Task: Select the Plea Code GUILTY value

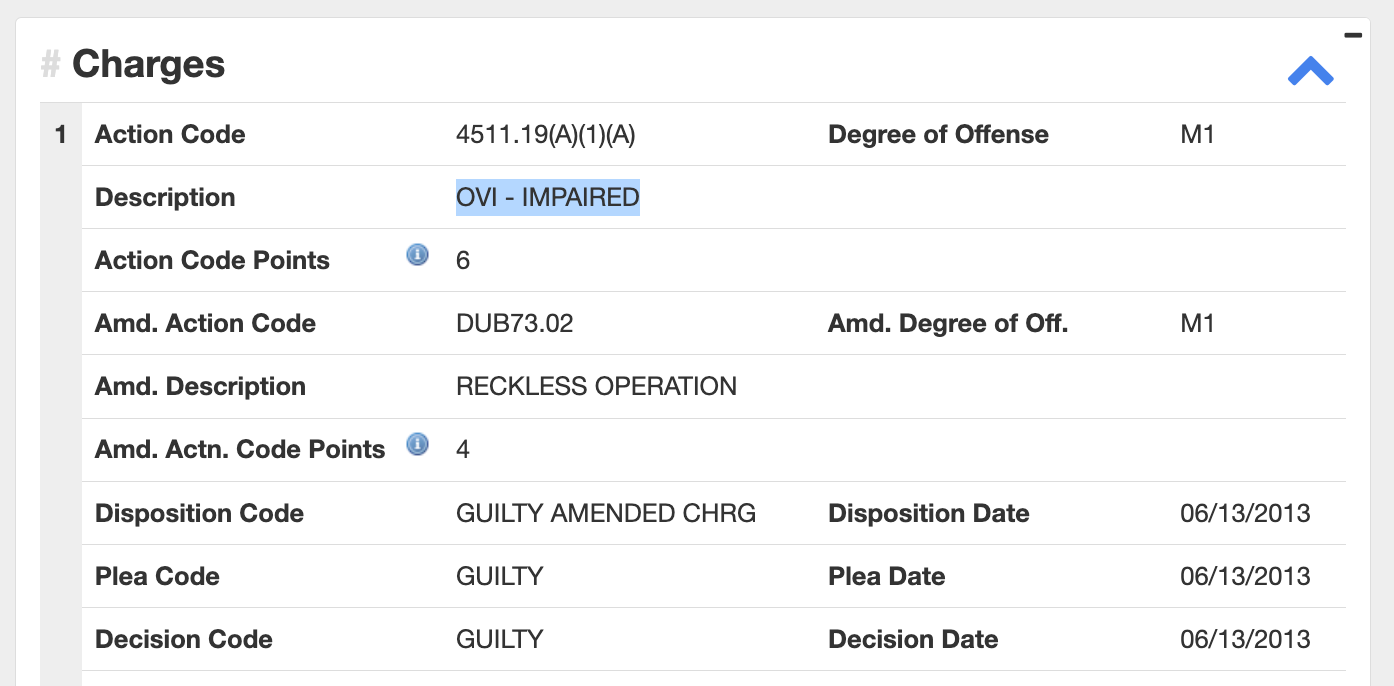Action: click(499, 576)
